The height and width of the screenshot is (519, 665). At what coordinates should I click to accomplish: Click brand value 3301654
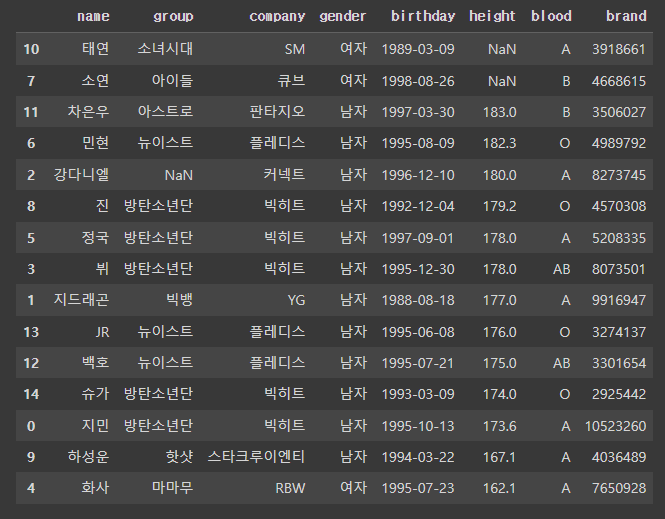[619, 363]
